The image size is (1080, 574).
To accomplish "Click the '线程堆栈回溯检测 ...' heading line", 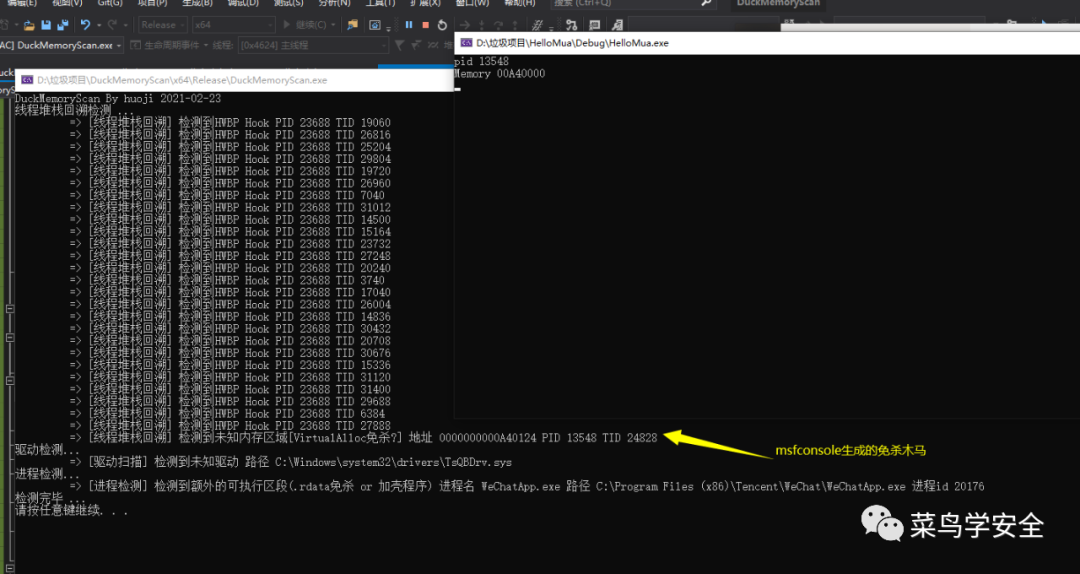I will pyautogui.click(x=74, y=111).
